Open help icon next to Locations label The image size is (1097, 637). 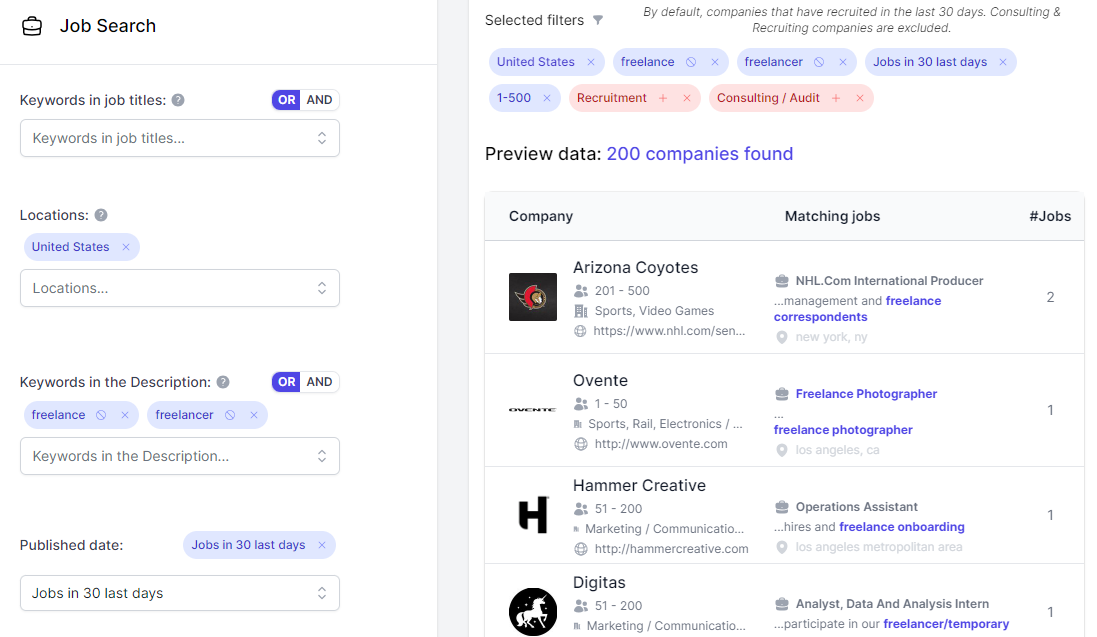(x=101, y=215)
